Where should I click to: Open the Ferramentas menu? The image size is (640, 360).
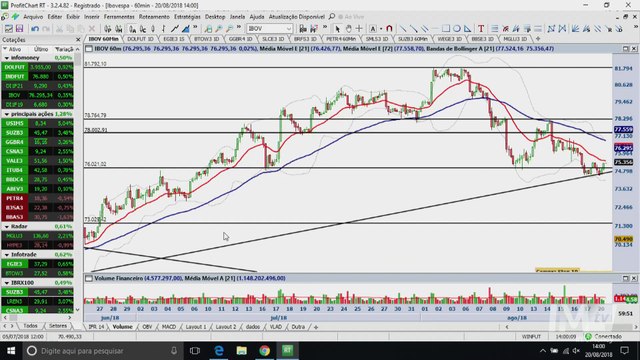click(x=119, y=17)
